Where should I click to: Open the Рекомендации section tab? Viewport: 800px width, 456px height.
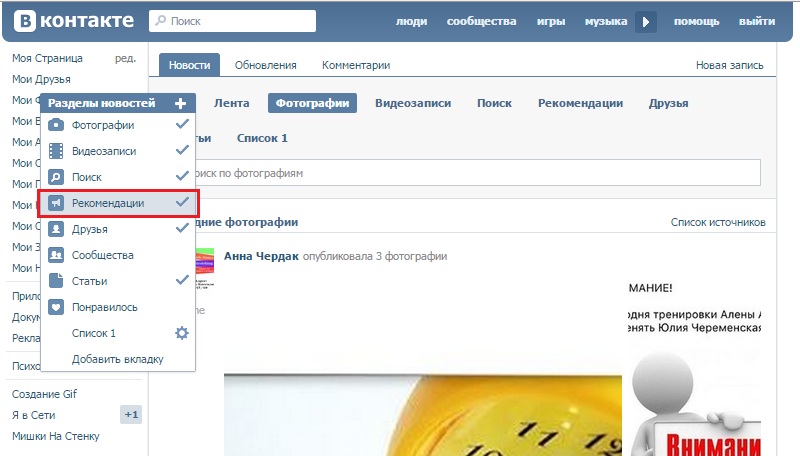(x=580, y=103)
